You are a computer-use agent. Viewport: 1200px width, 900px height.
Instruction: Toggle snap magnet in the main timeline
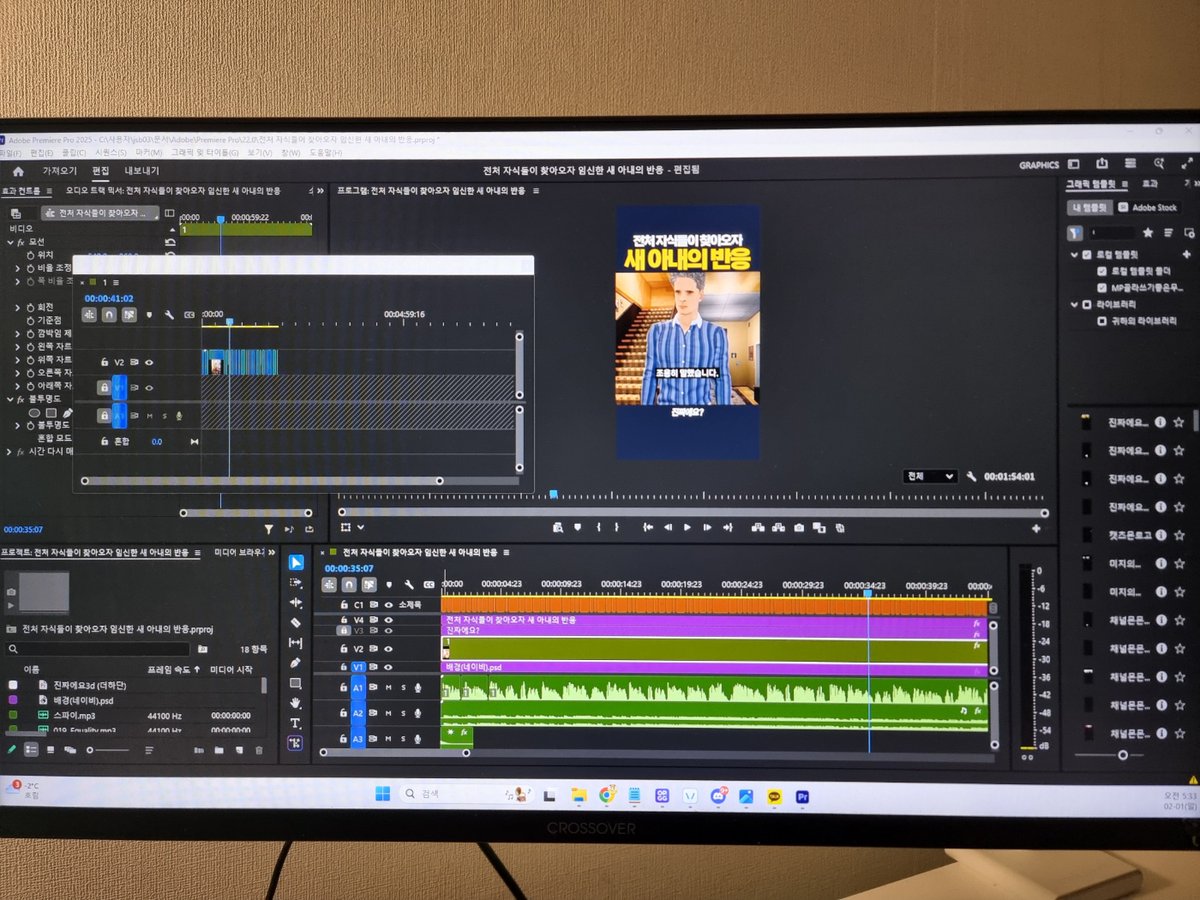click(x=349, y=584)
